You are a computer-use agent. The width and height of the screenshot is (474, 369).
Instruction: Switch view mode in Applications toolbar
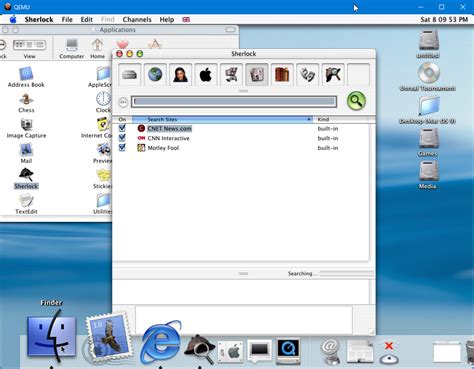(29, 45)
